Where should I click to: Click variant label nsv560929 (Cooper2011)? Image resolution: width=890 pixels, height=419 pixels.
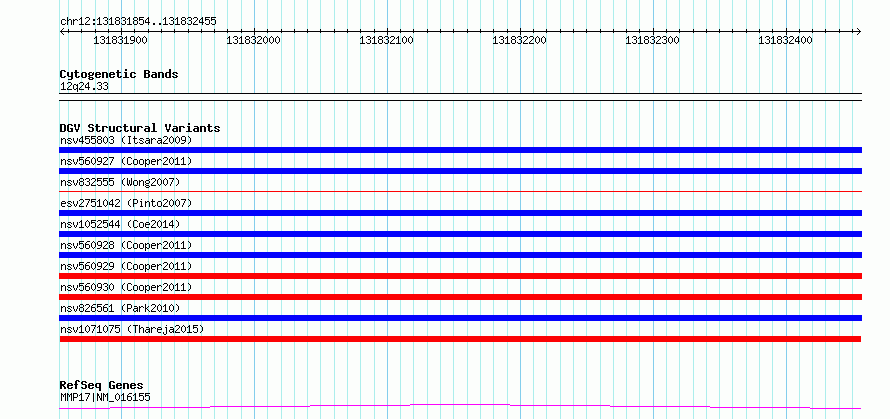126,266
